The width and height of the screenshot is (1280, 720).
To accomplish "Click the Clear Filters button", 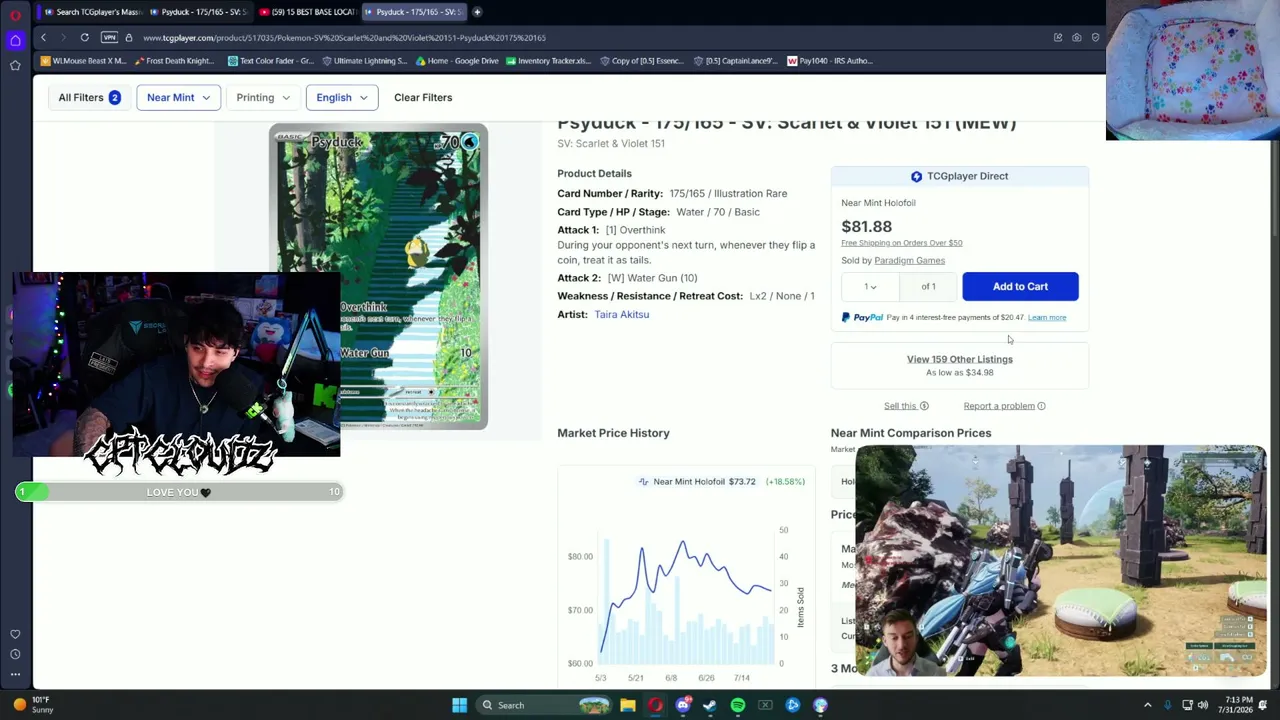I will coord(423,98).
